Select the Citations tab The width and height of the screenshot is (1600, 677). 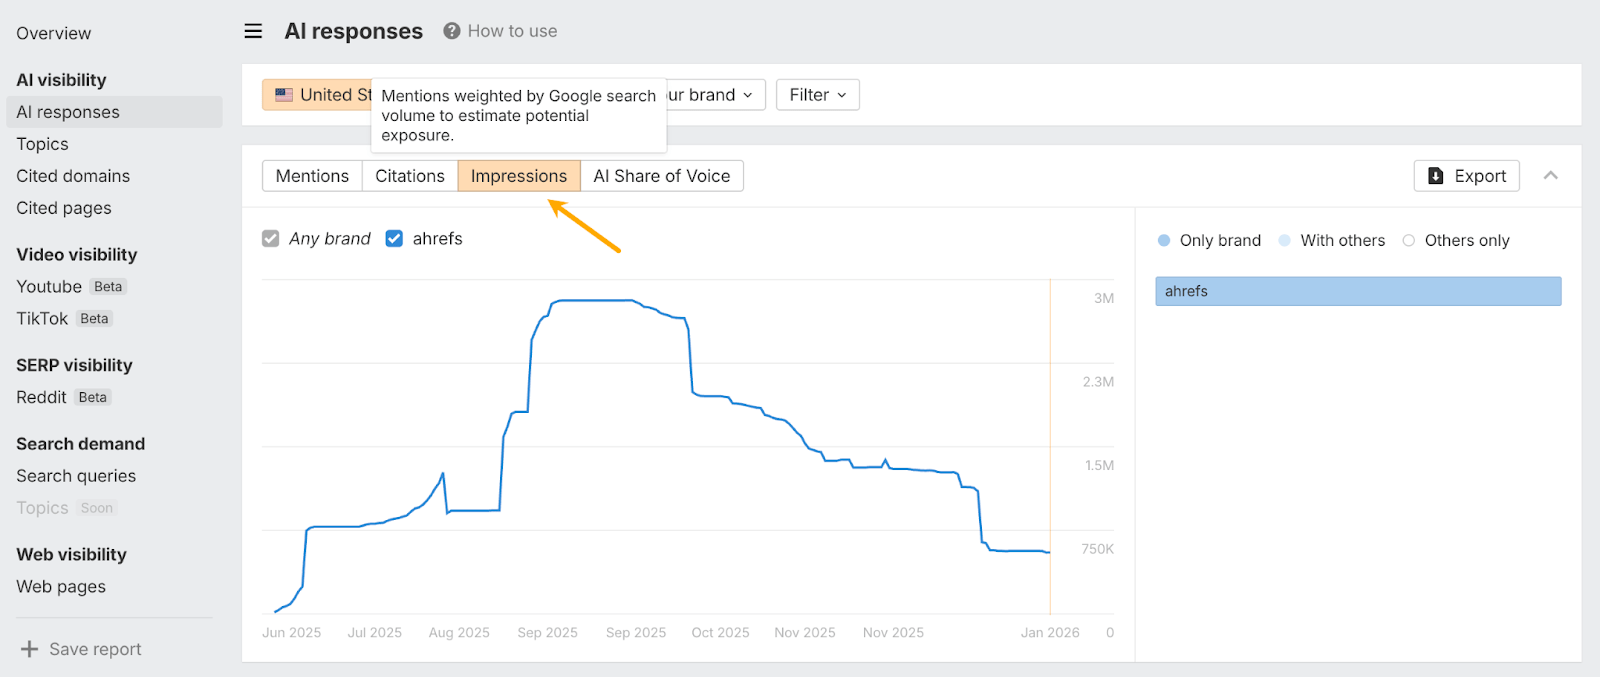(410, 176)
